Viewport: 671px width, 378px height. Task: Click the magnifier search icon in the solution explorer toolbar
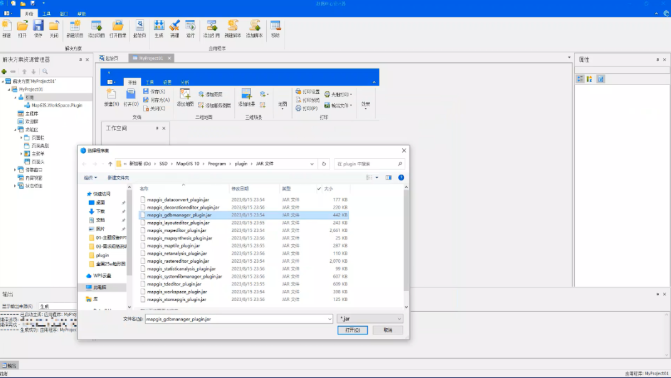click(45, 71)
